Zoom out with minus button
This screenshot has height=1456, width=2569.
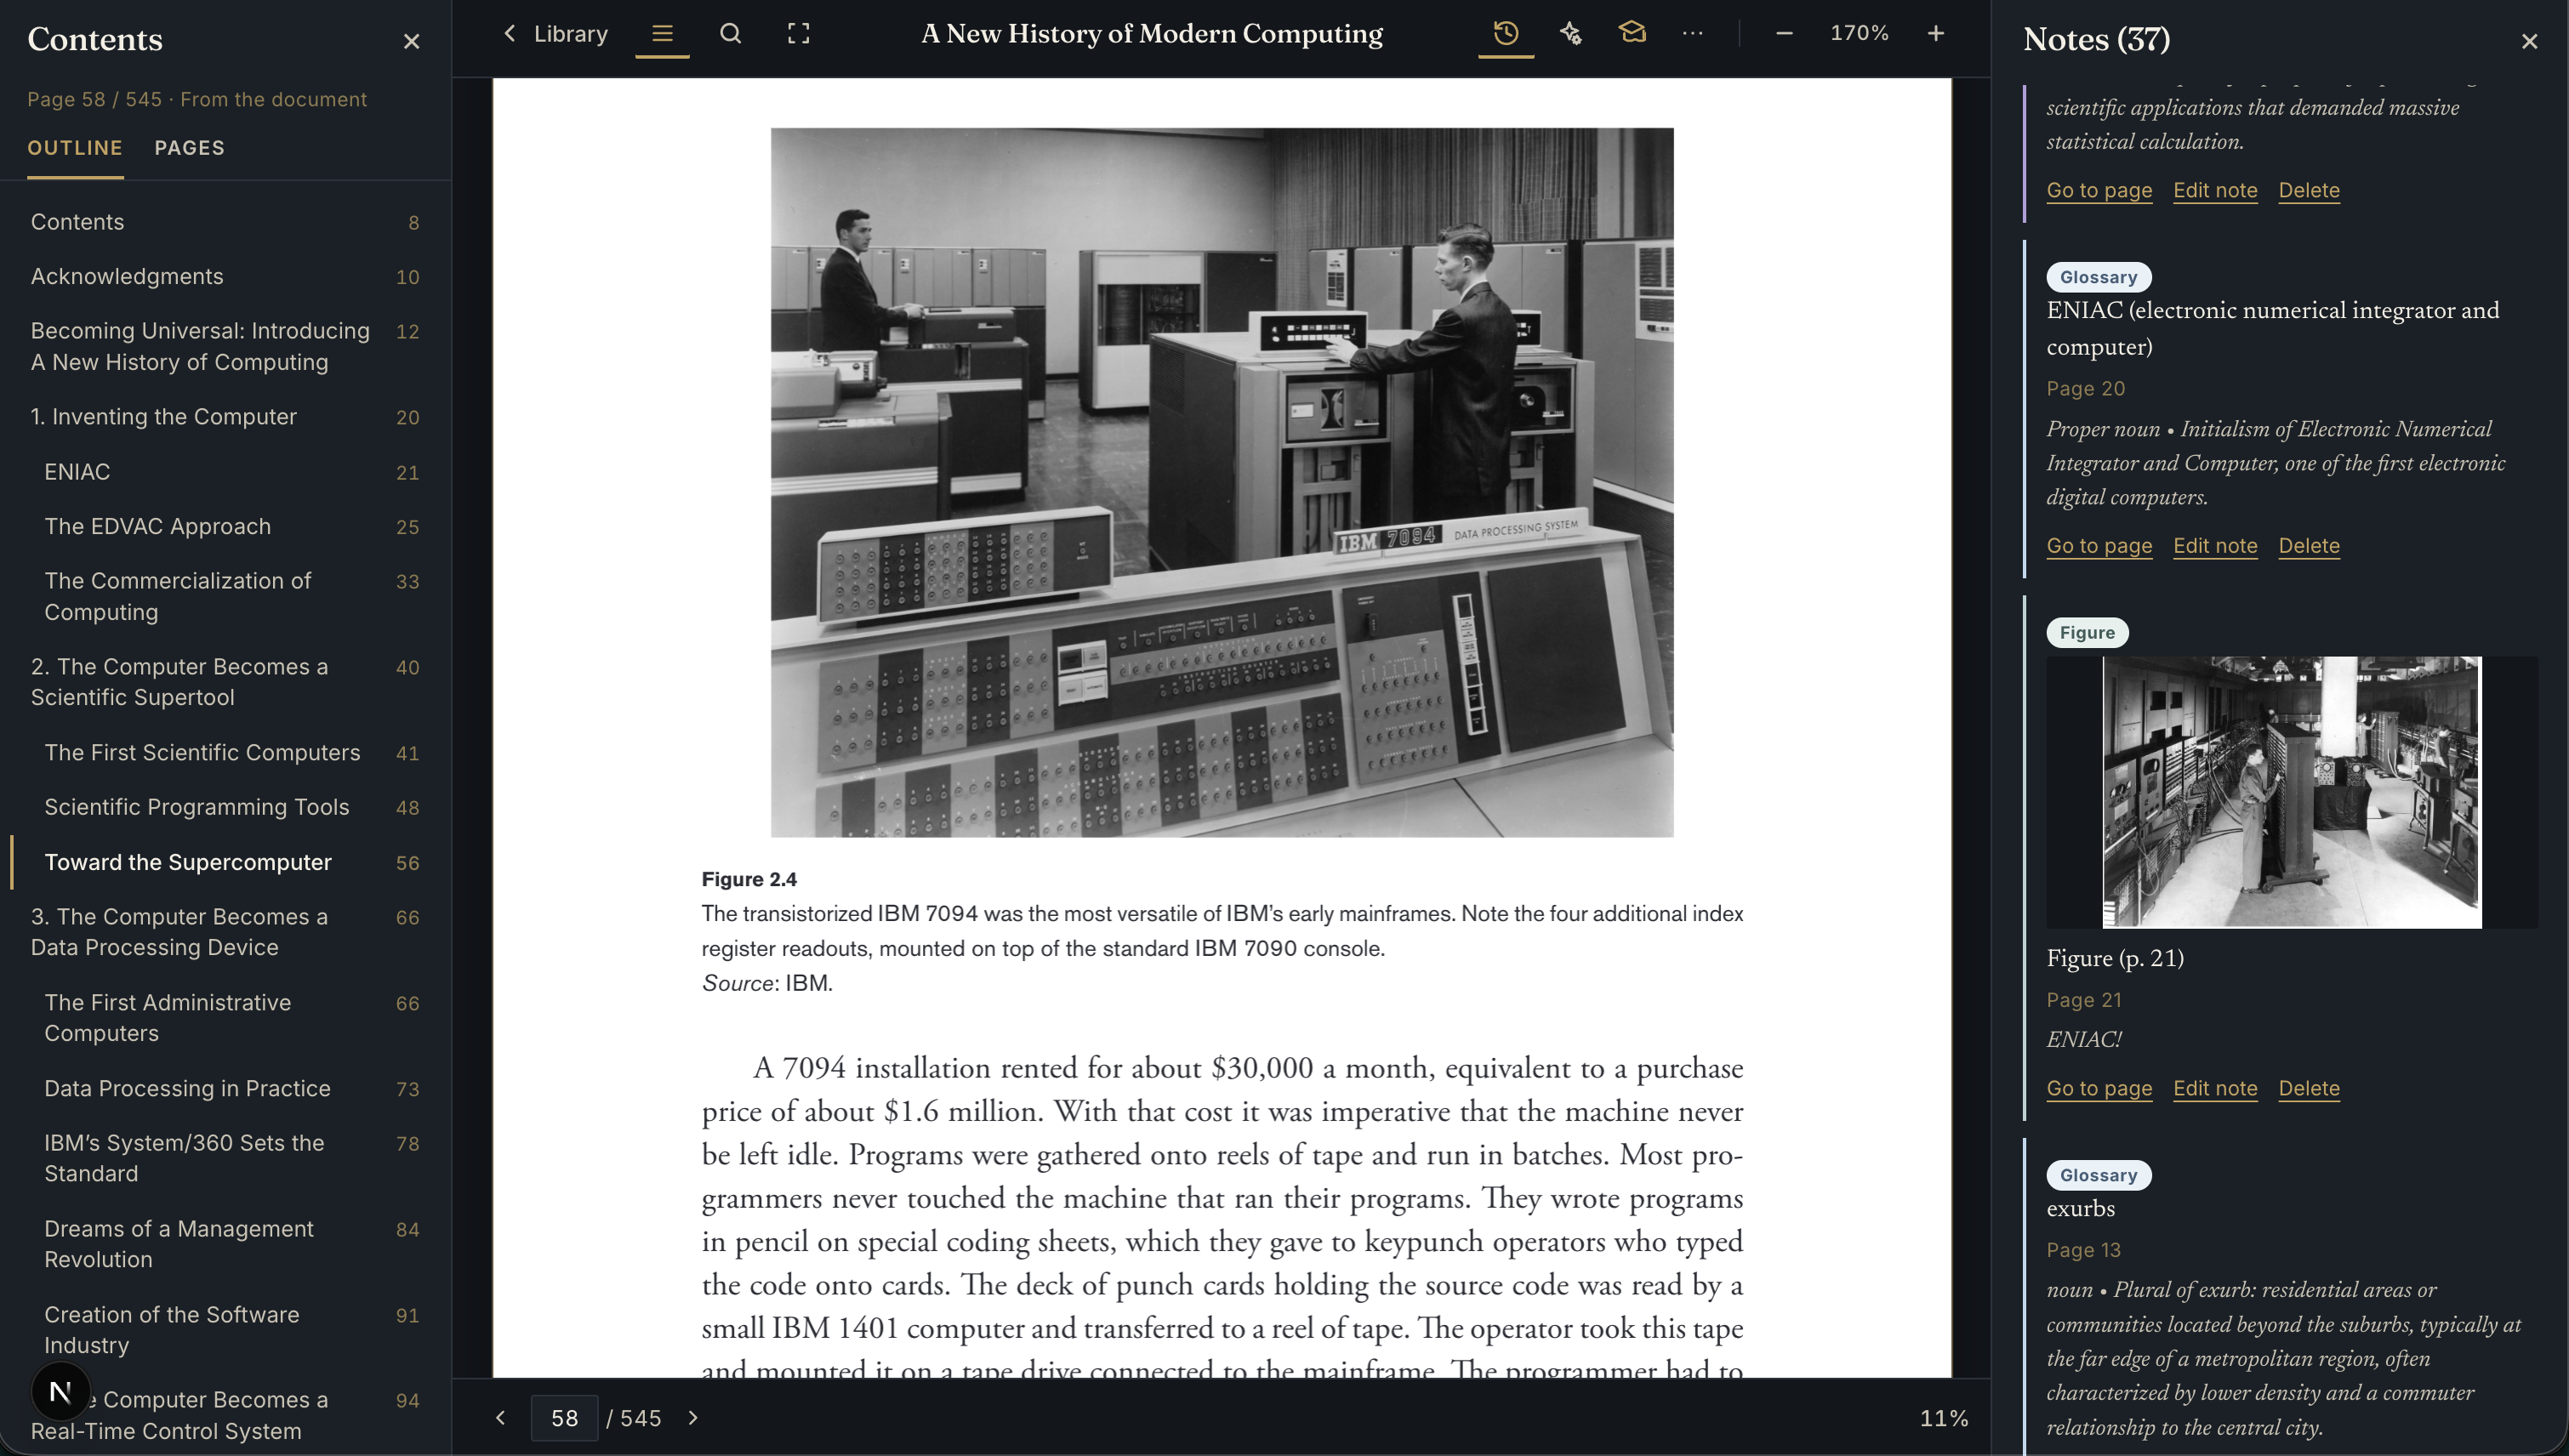[1784, 34]
